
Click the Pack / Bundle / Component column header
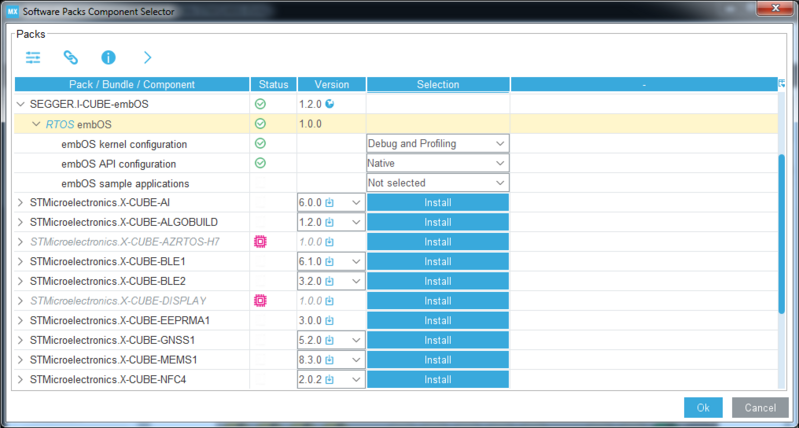click(x=132, y=85)
